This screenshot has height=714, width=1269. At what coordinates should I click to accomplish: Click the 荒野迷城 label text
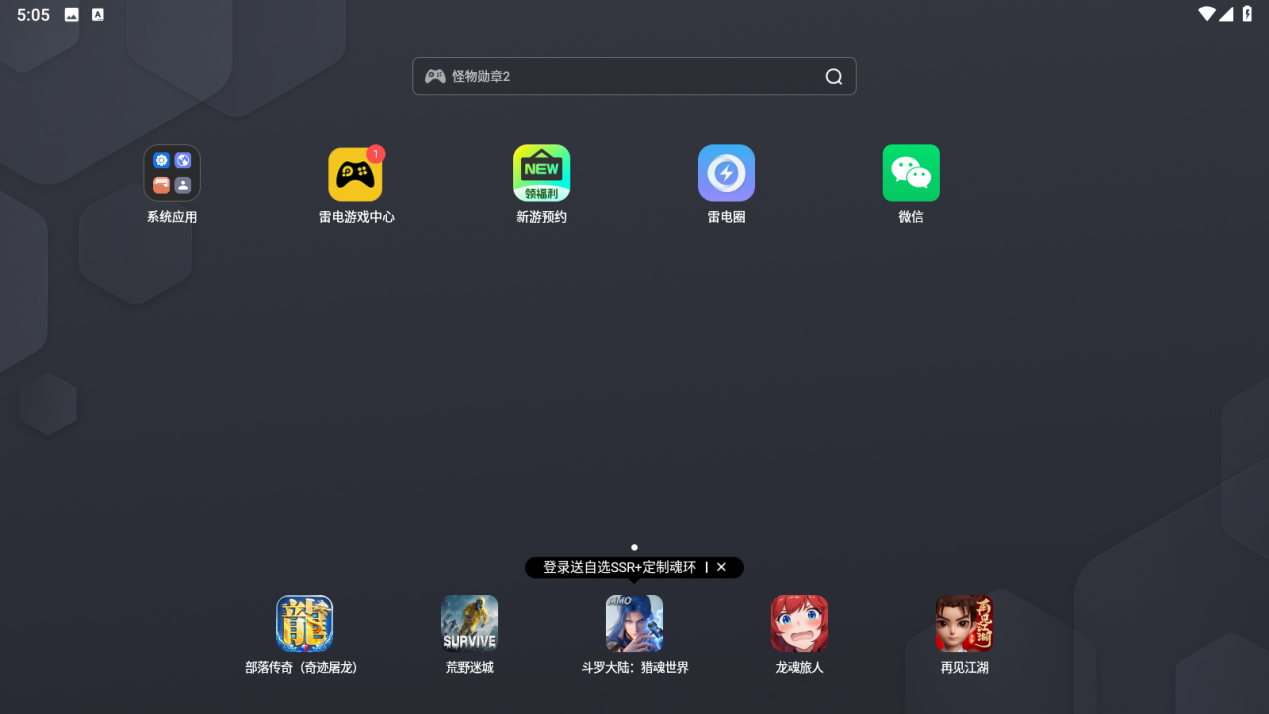coord(469,667)
